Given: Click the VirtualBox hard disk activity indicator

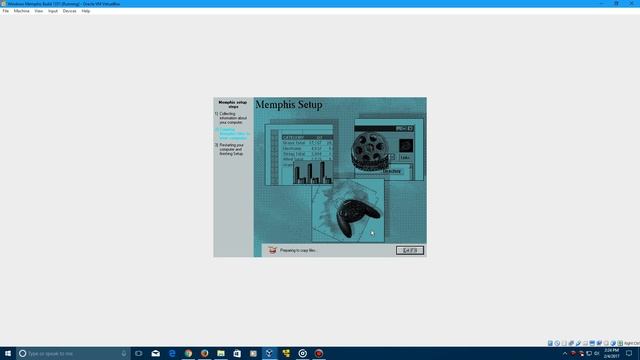Looking at the screenshot, I should [550, 343].
